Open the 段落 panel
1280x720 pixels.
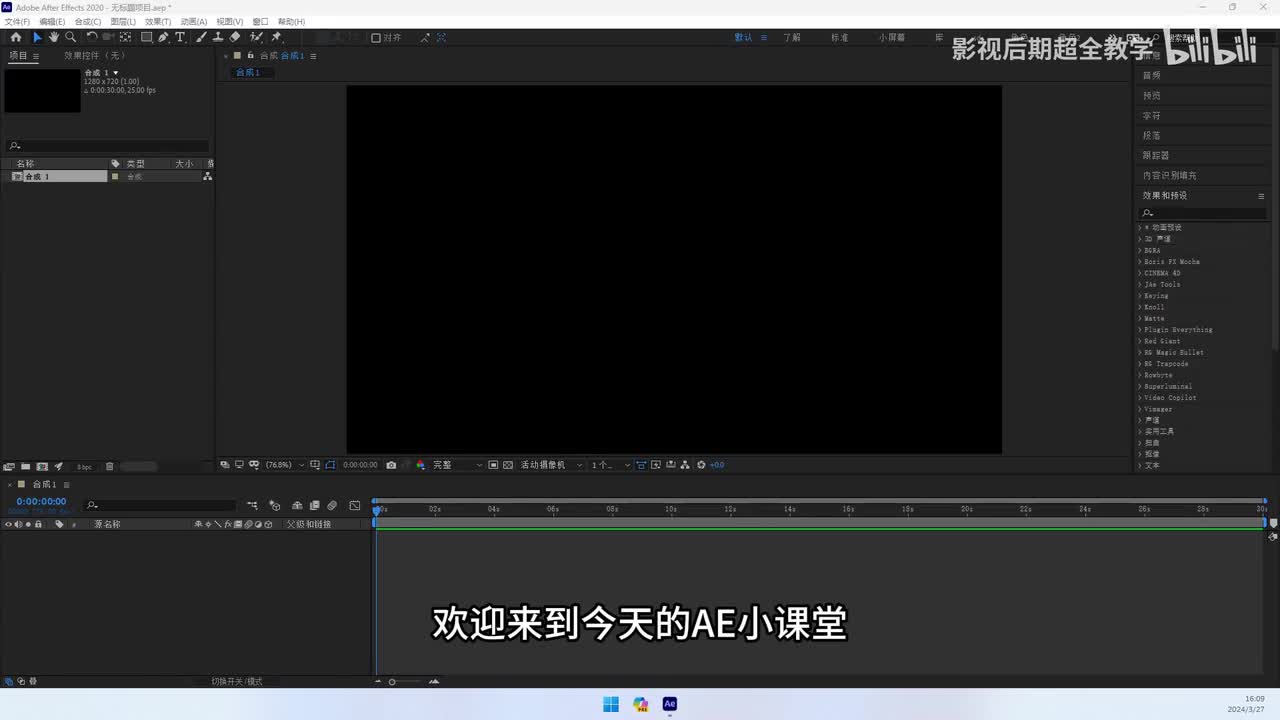click(1152, 135)
